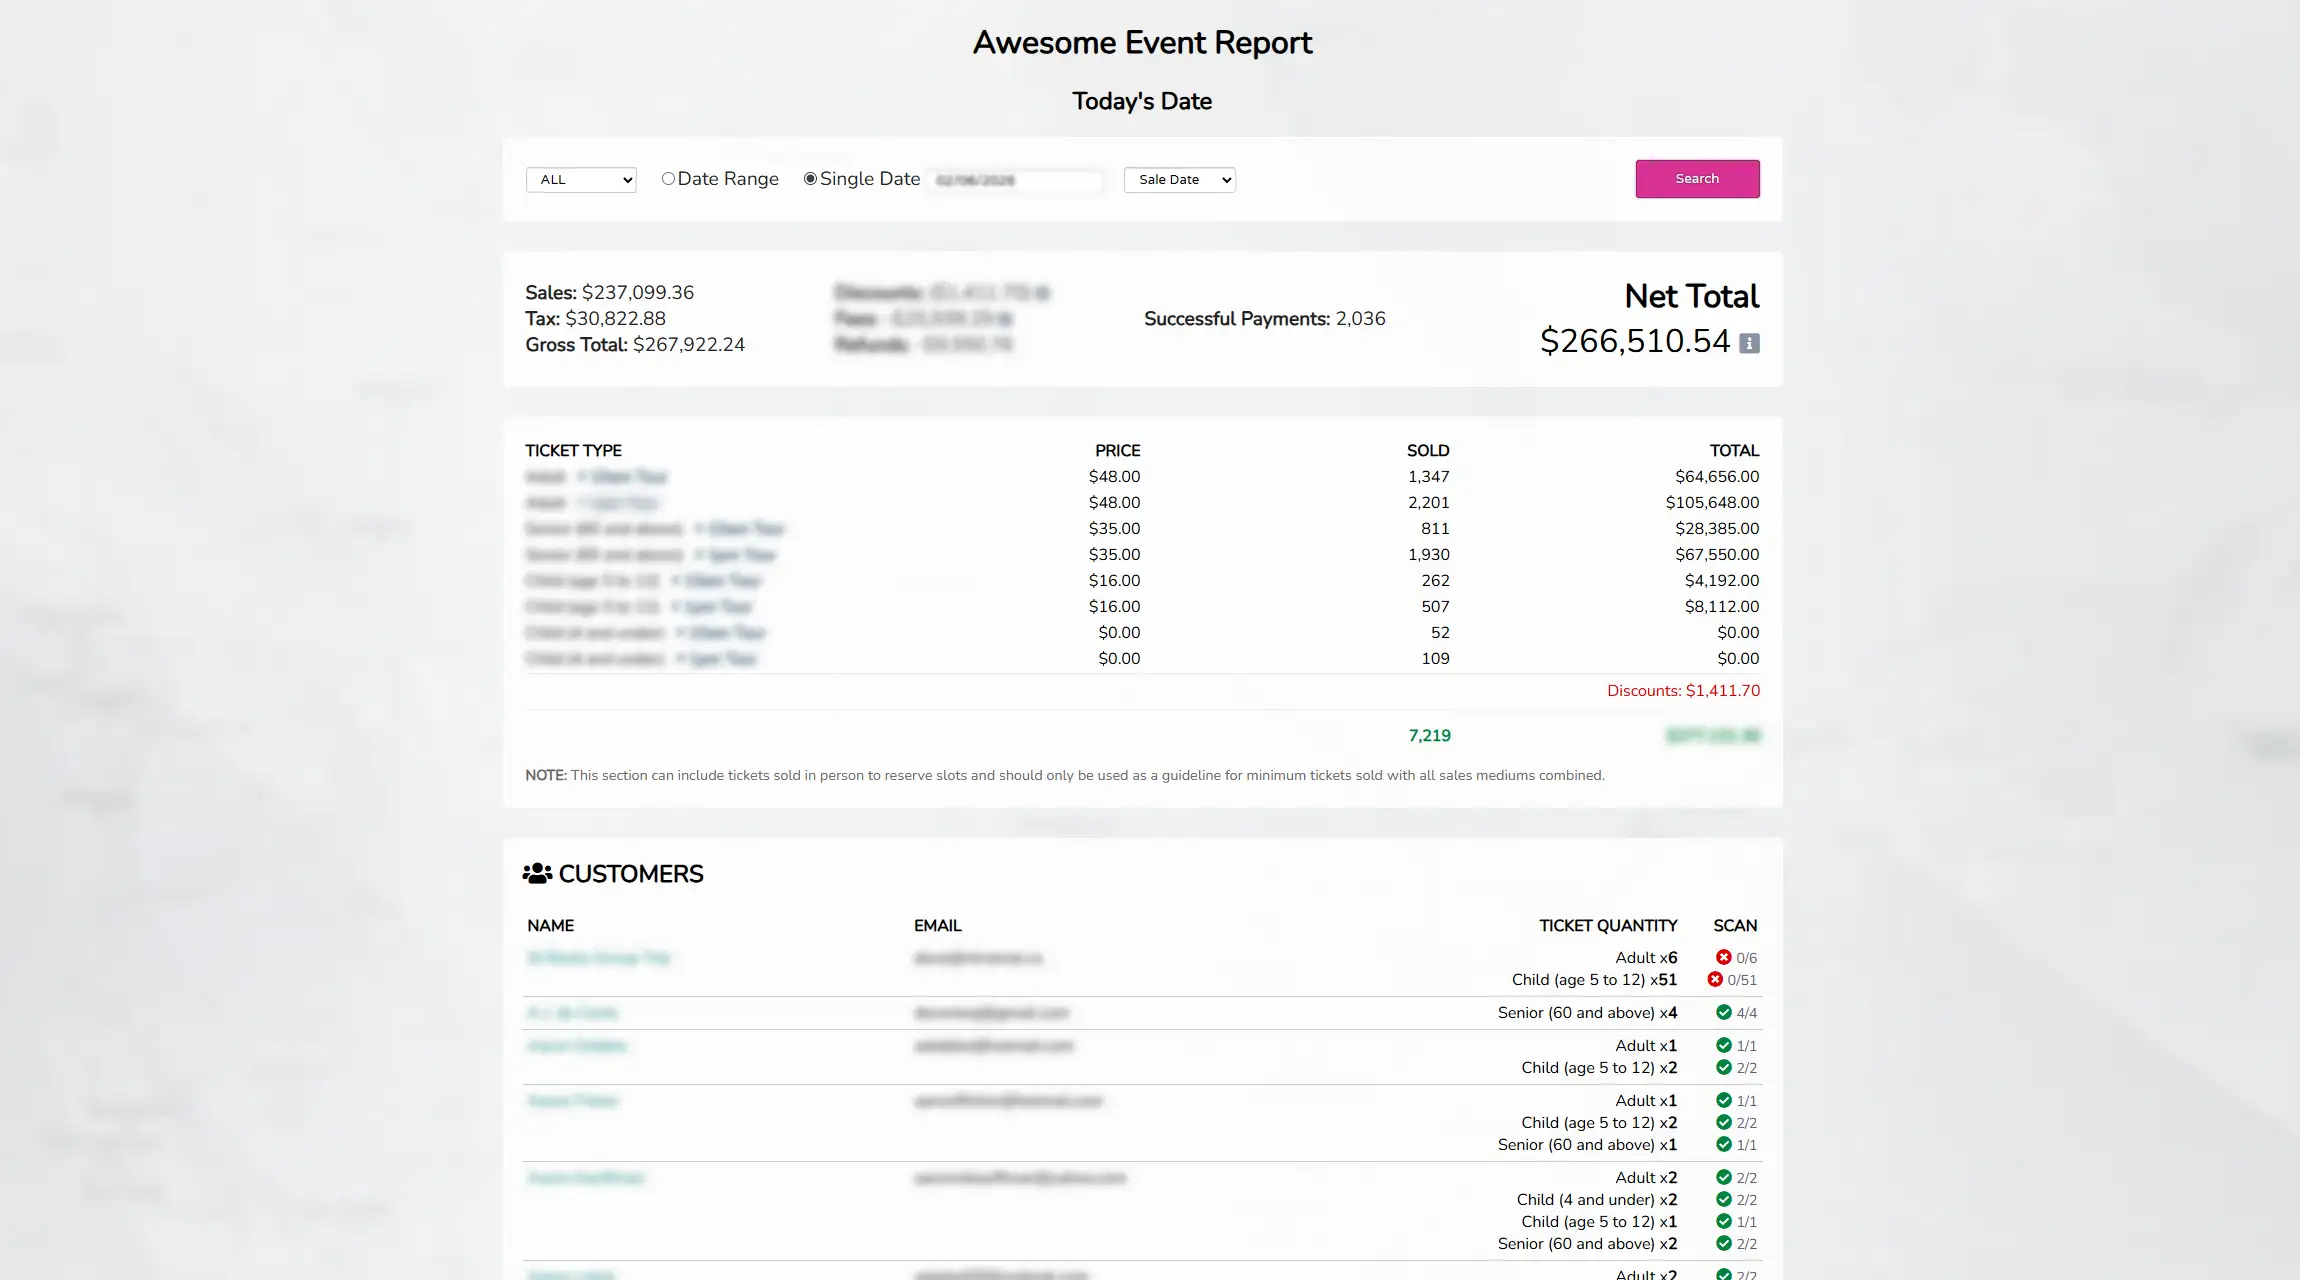Viewport: 2300px width, 1280px height.
Task: Open the ALL filter dropdown
Action: pos(581,180)
